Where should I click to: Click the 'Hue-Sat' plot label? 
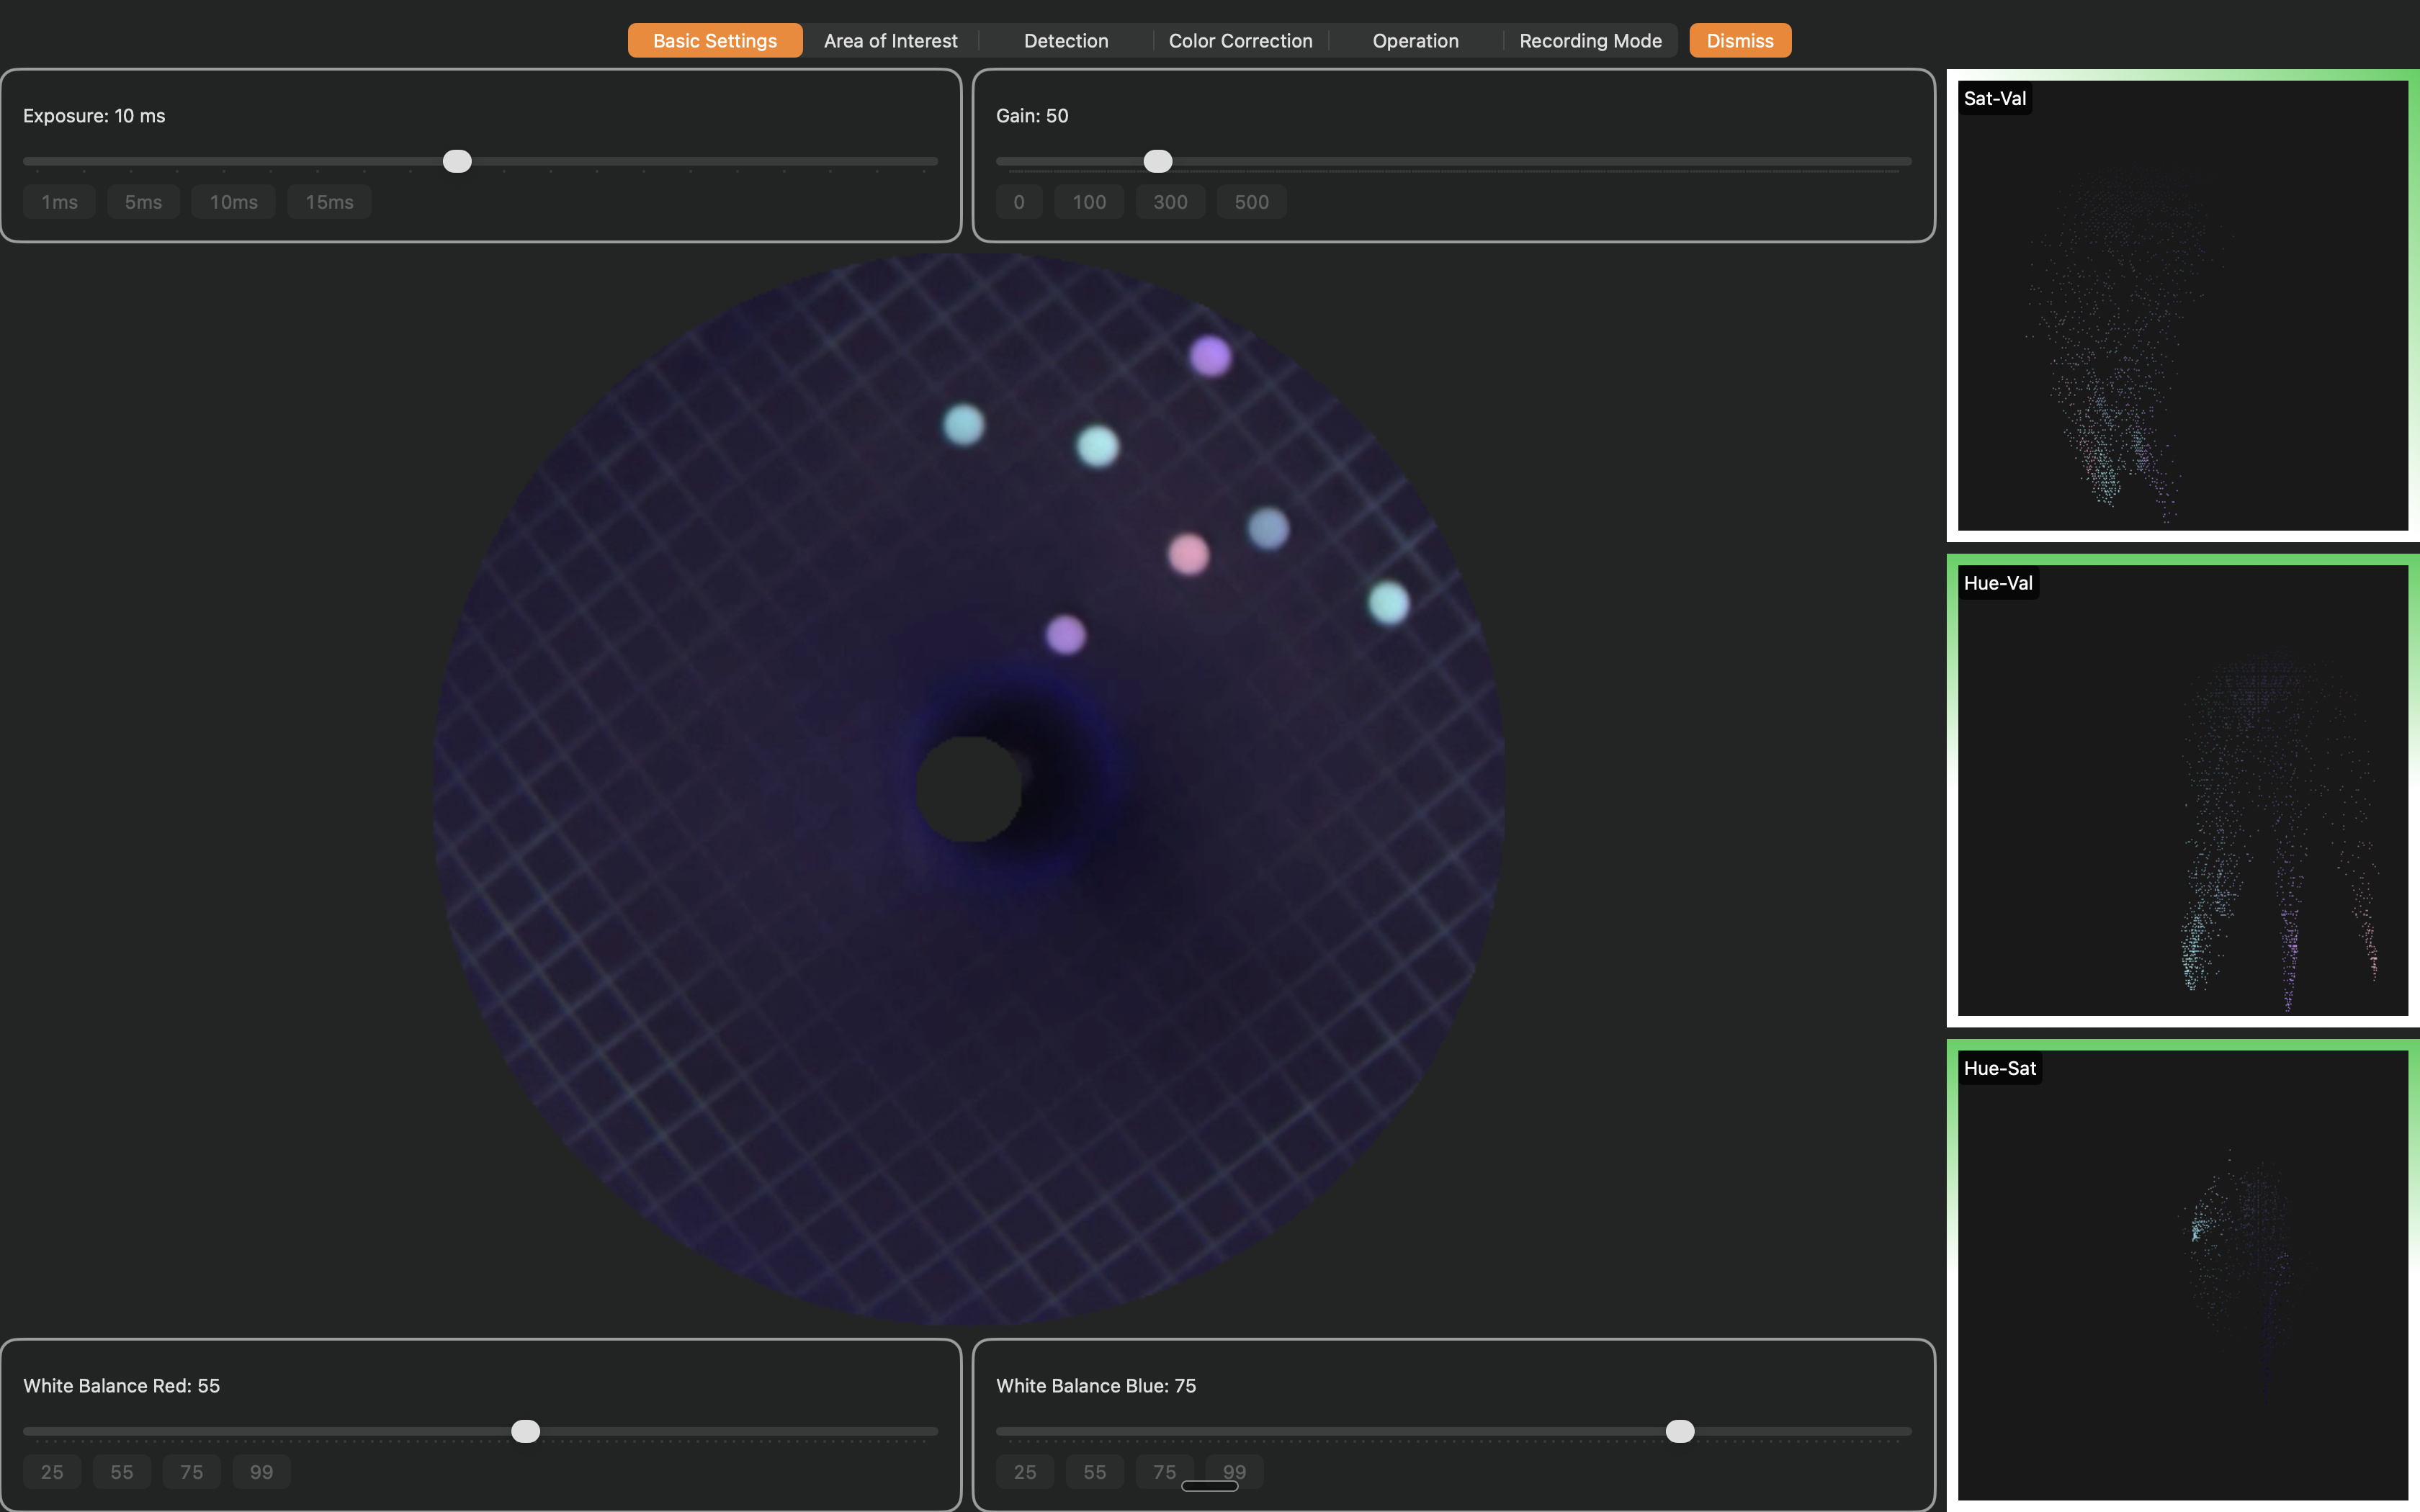(2000, 1068)
